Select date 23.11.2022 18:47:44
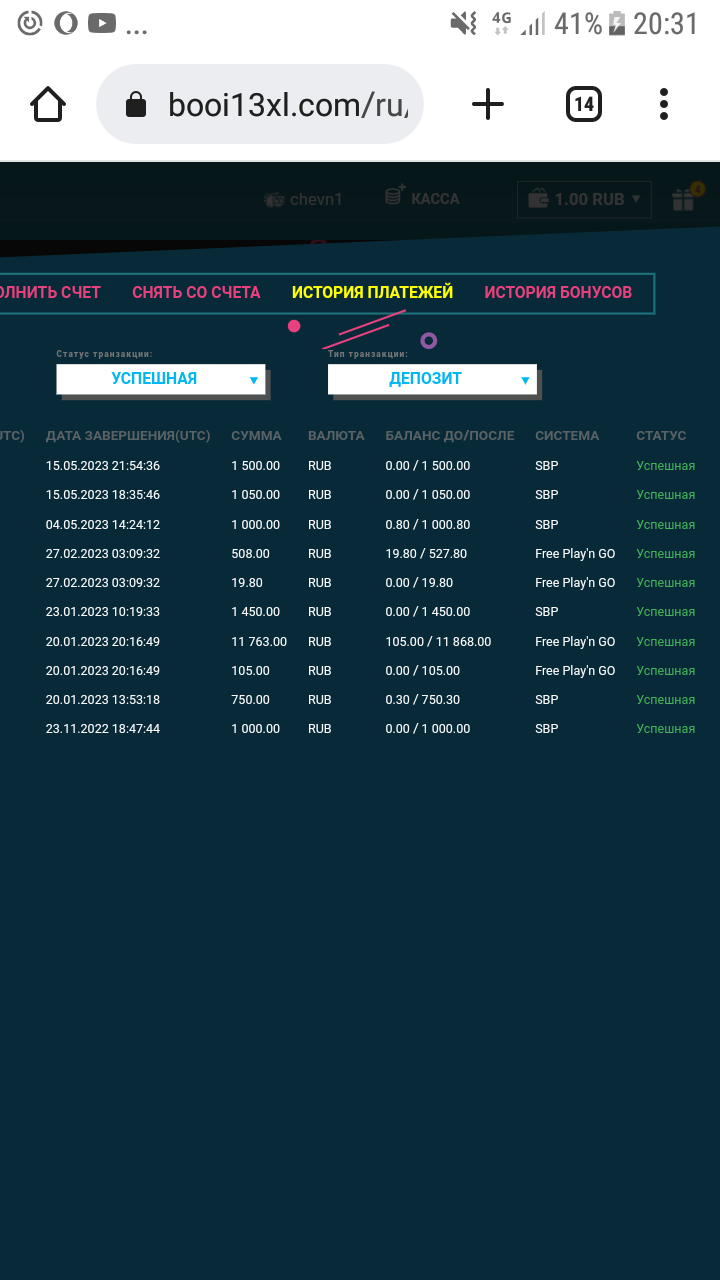Image resolution: width=720 pixels, height=1280 pixels. (x=103, y=729)
